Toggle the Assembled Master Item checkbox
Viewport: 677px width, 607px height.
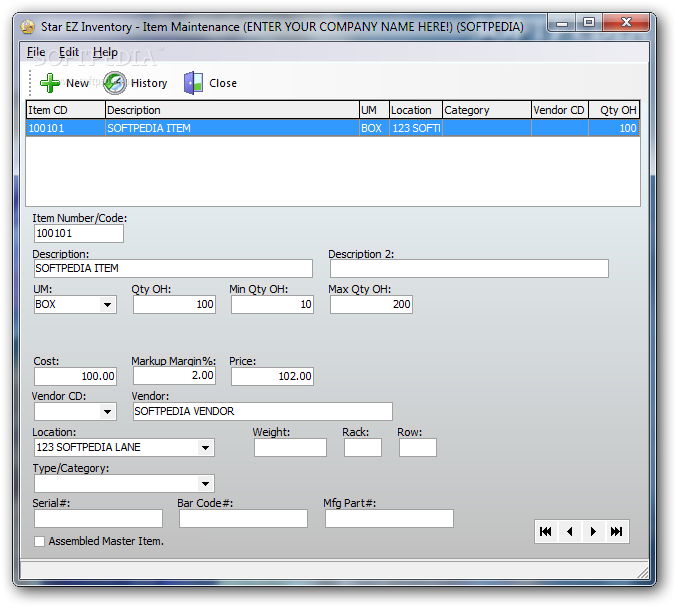tap(39, 541)
